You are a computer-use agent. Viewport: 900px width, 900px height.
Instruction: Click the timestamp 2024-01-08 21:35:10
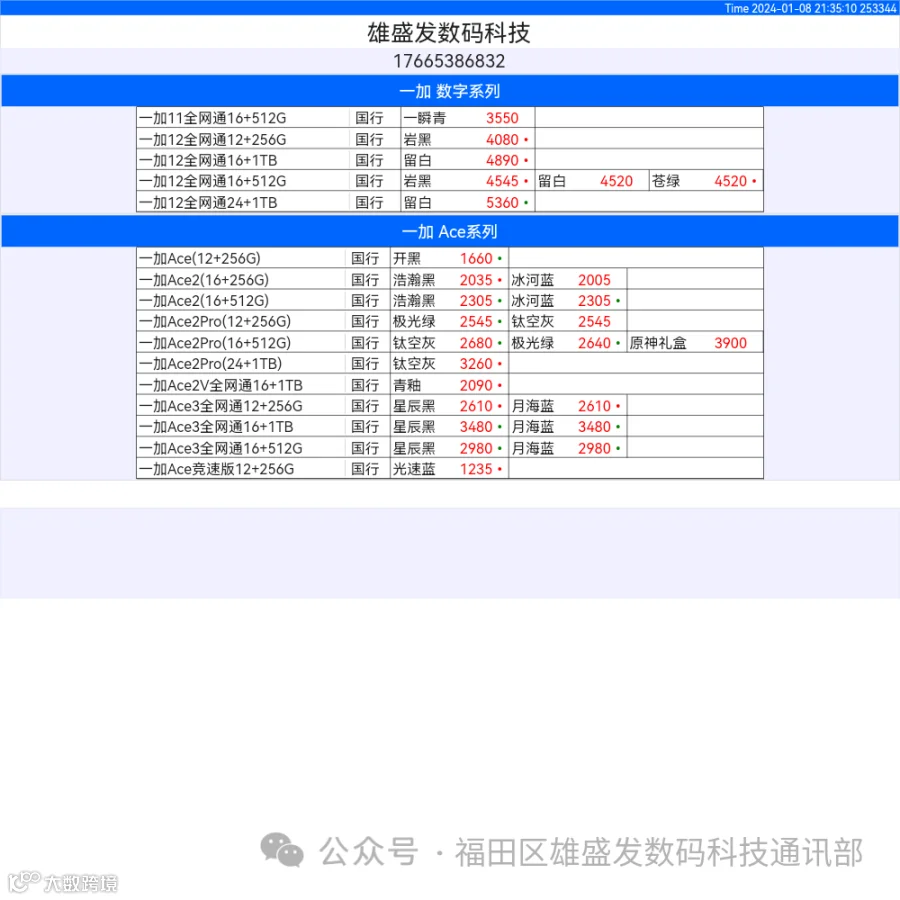coord(804,8)
